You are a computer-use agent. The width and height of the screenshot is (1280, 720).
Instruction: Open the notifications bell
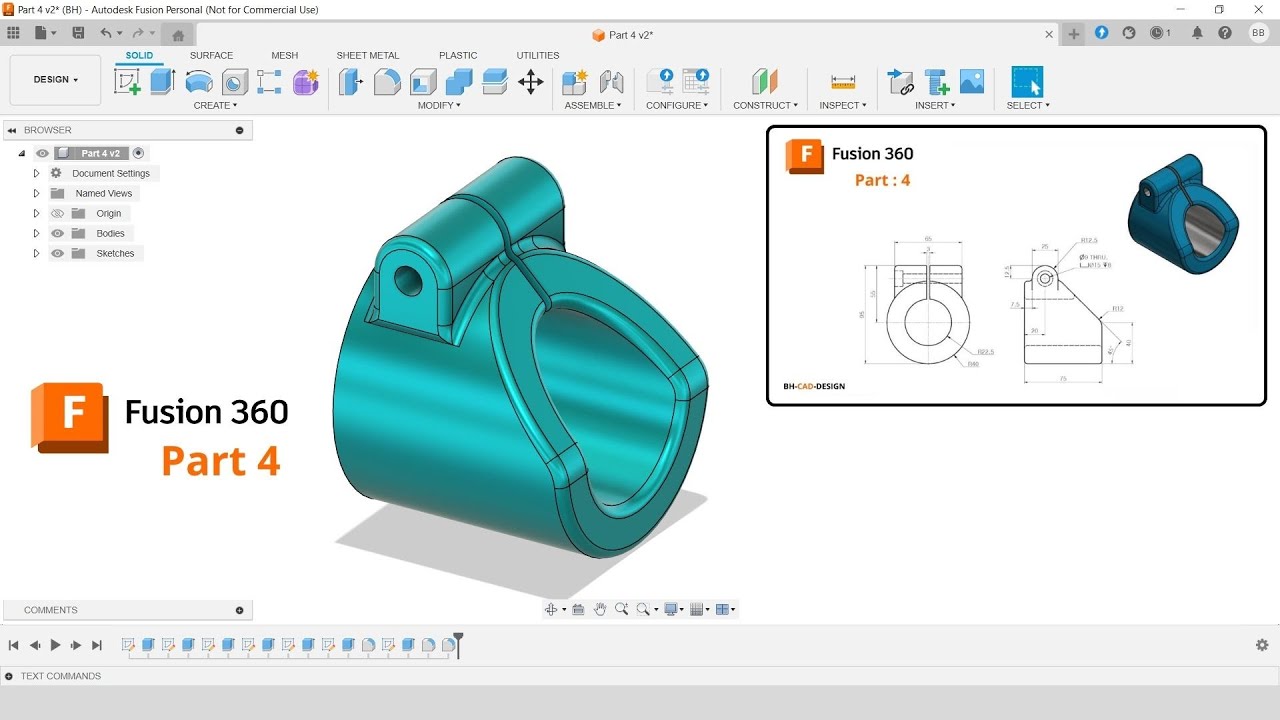[1197, 33]
